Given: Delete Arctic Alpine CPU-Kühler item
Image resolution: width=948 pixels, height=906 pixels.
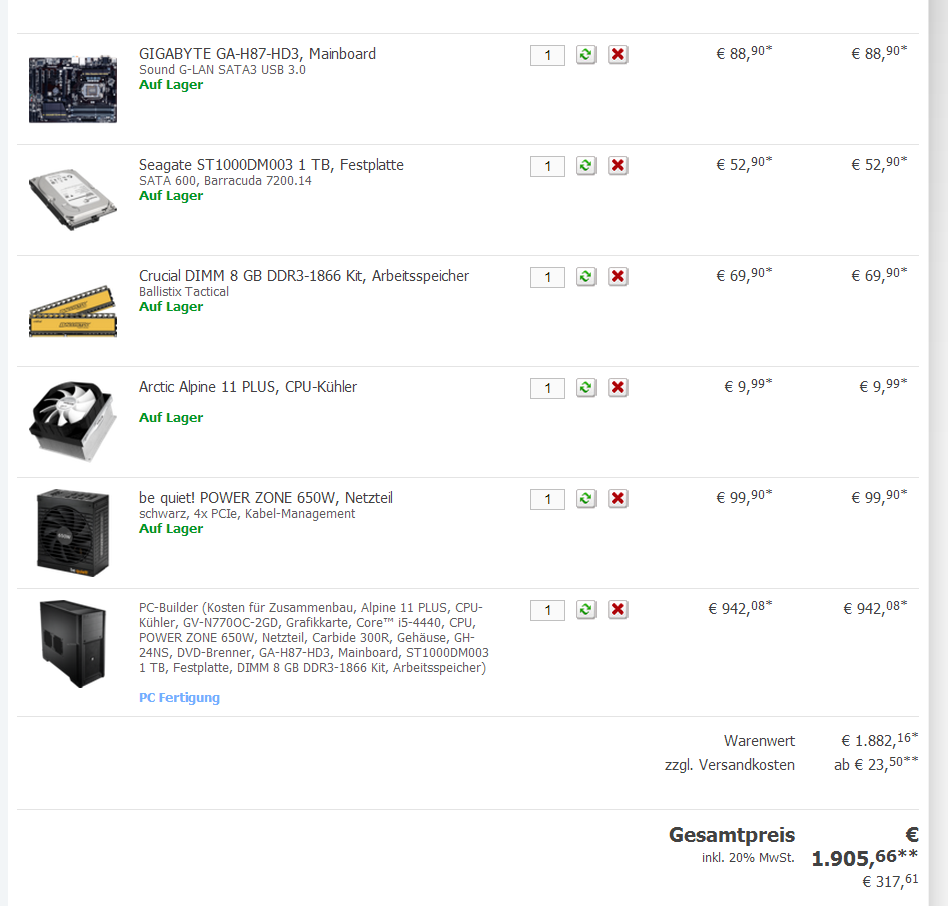Looking at the screenshot, I should [618, 387].
